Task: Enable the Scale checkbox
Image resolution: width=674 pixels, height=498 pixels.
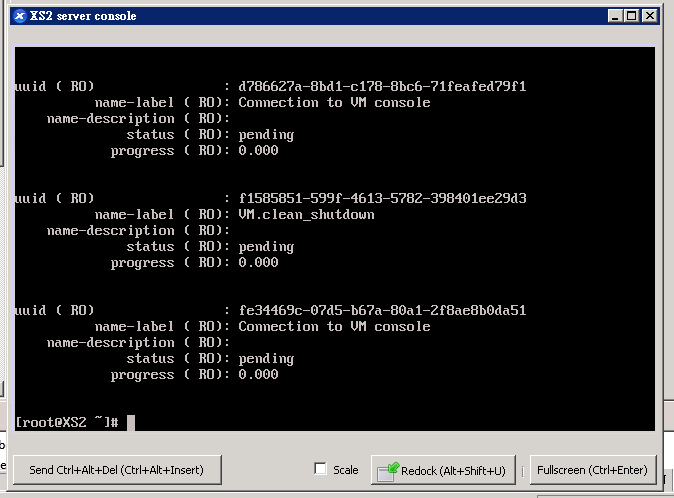Action: [x=320, y=469]
